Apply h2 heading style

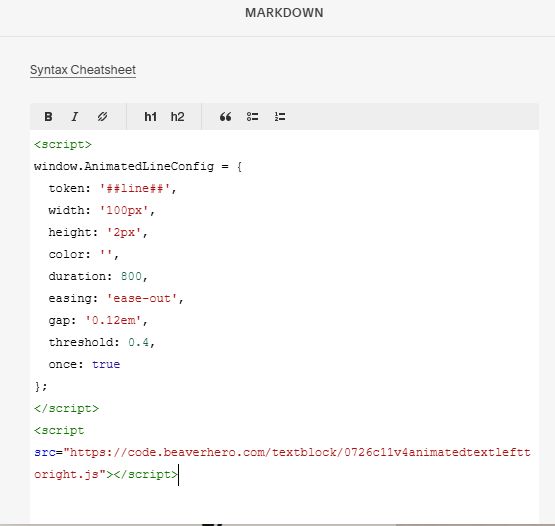coord(177,116)
